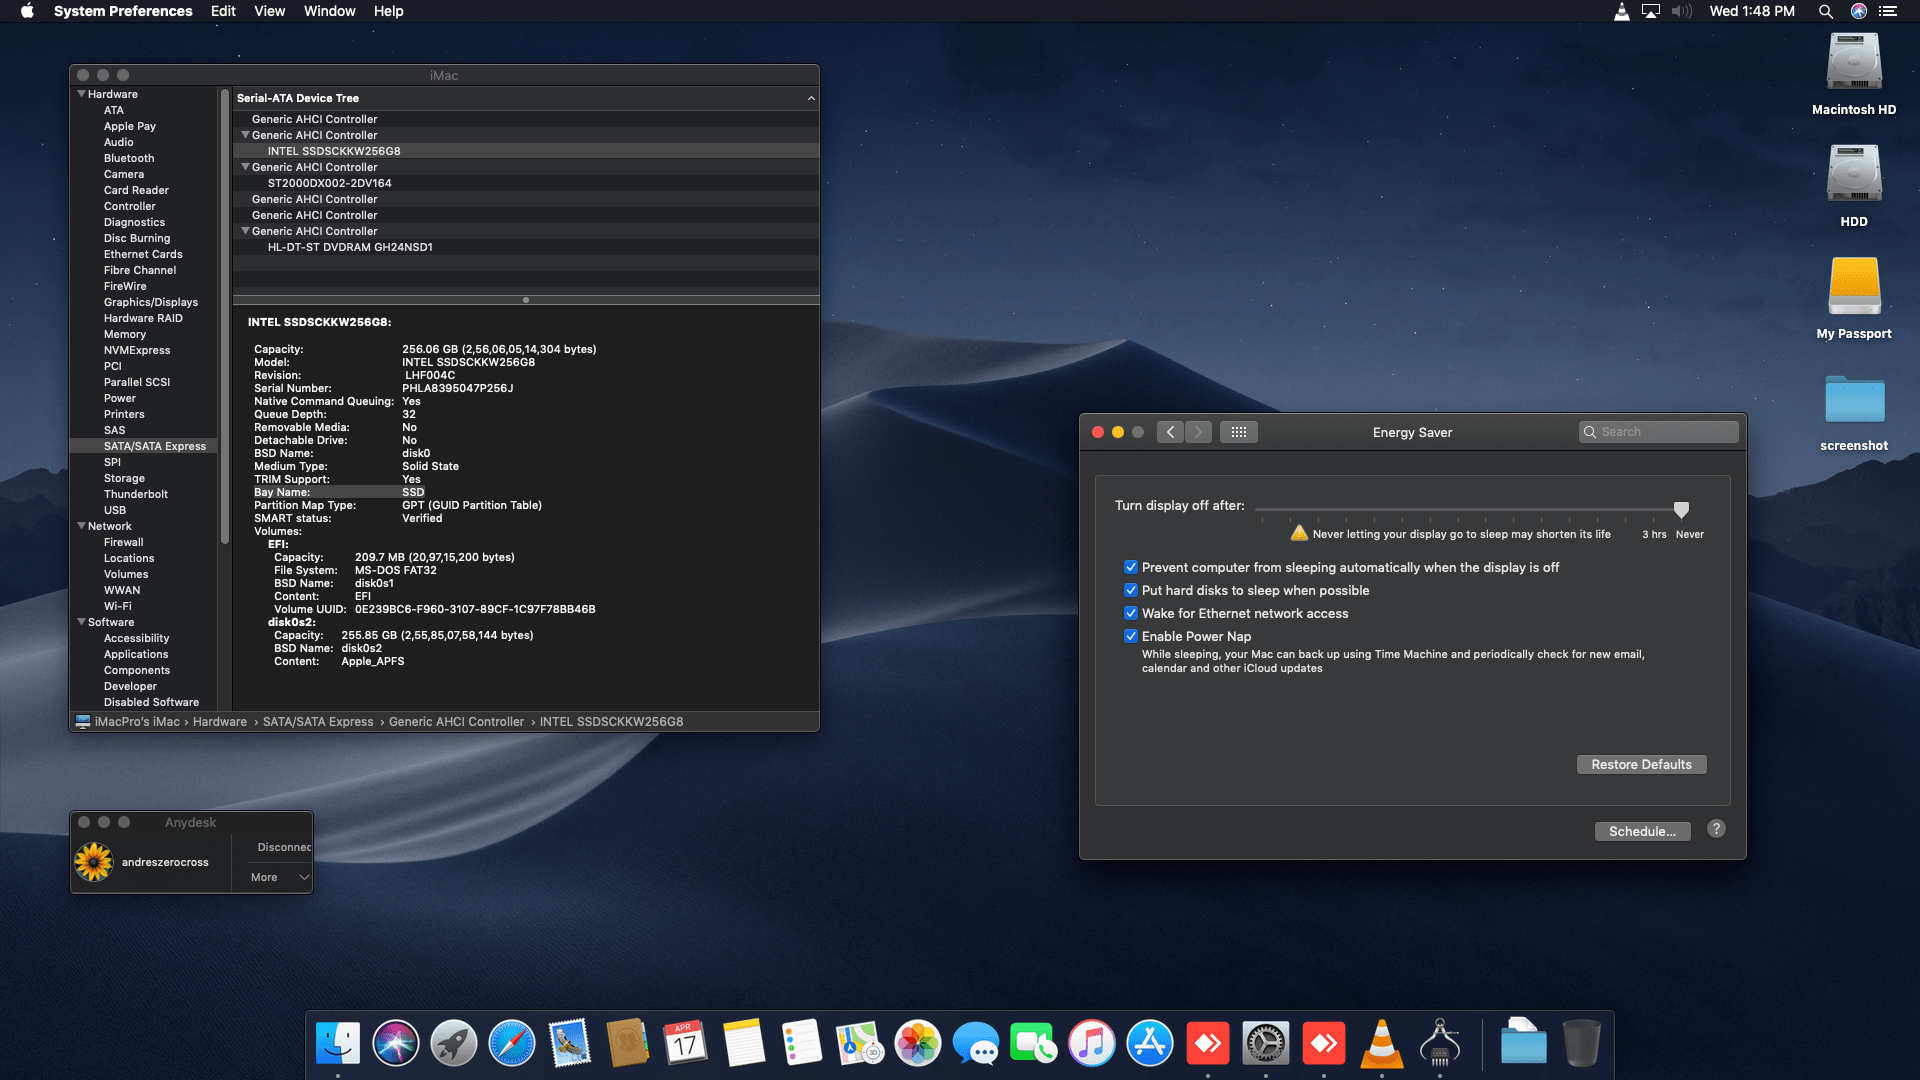Disable the Enable Power Nap checkbox
This screenshot has height=1080, width=1920.
(x=1131, y=636)
